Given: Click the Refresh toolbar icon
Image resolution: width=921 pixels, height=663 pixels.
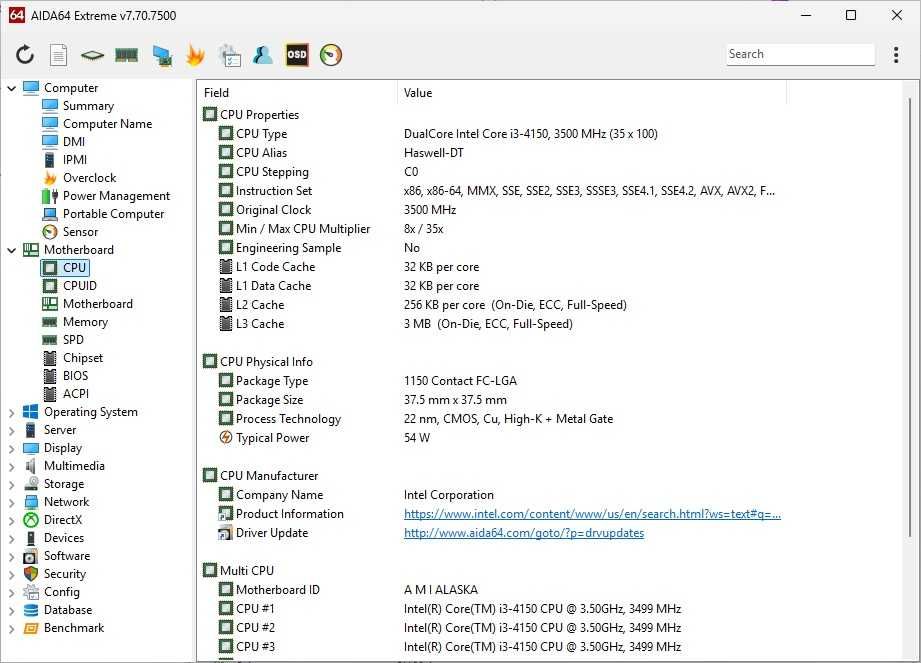Looking at the screenshot, I should click(x=25, y=55).
